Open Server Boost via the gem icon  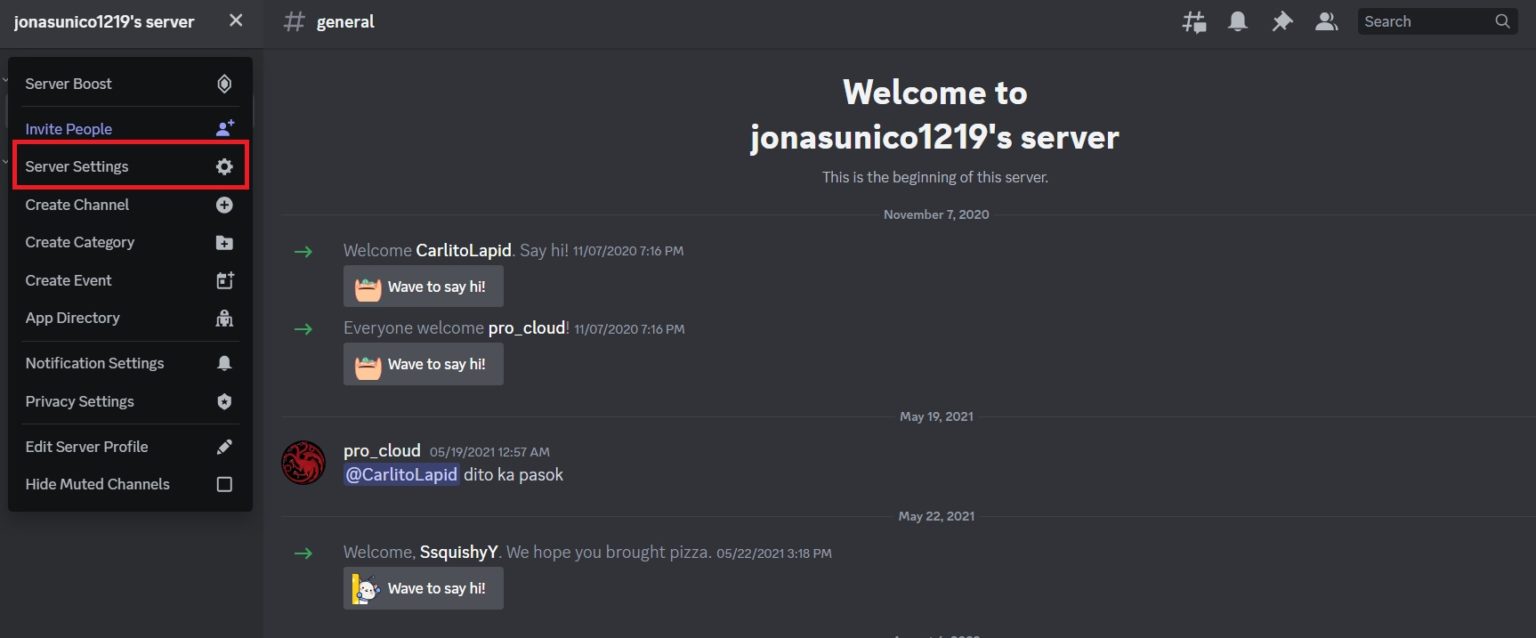tap(224, 84)
